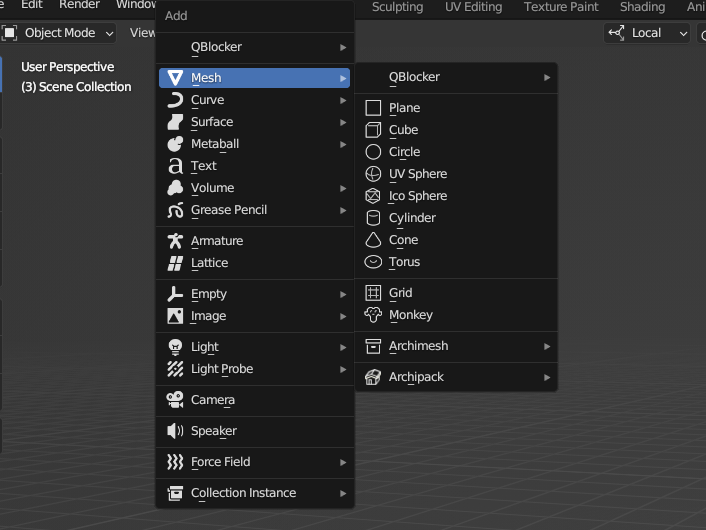Click the Cylinder mesh icon
The height and width of the screenshot is (530, 706).
point(373,218)
